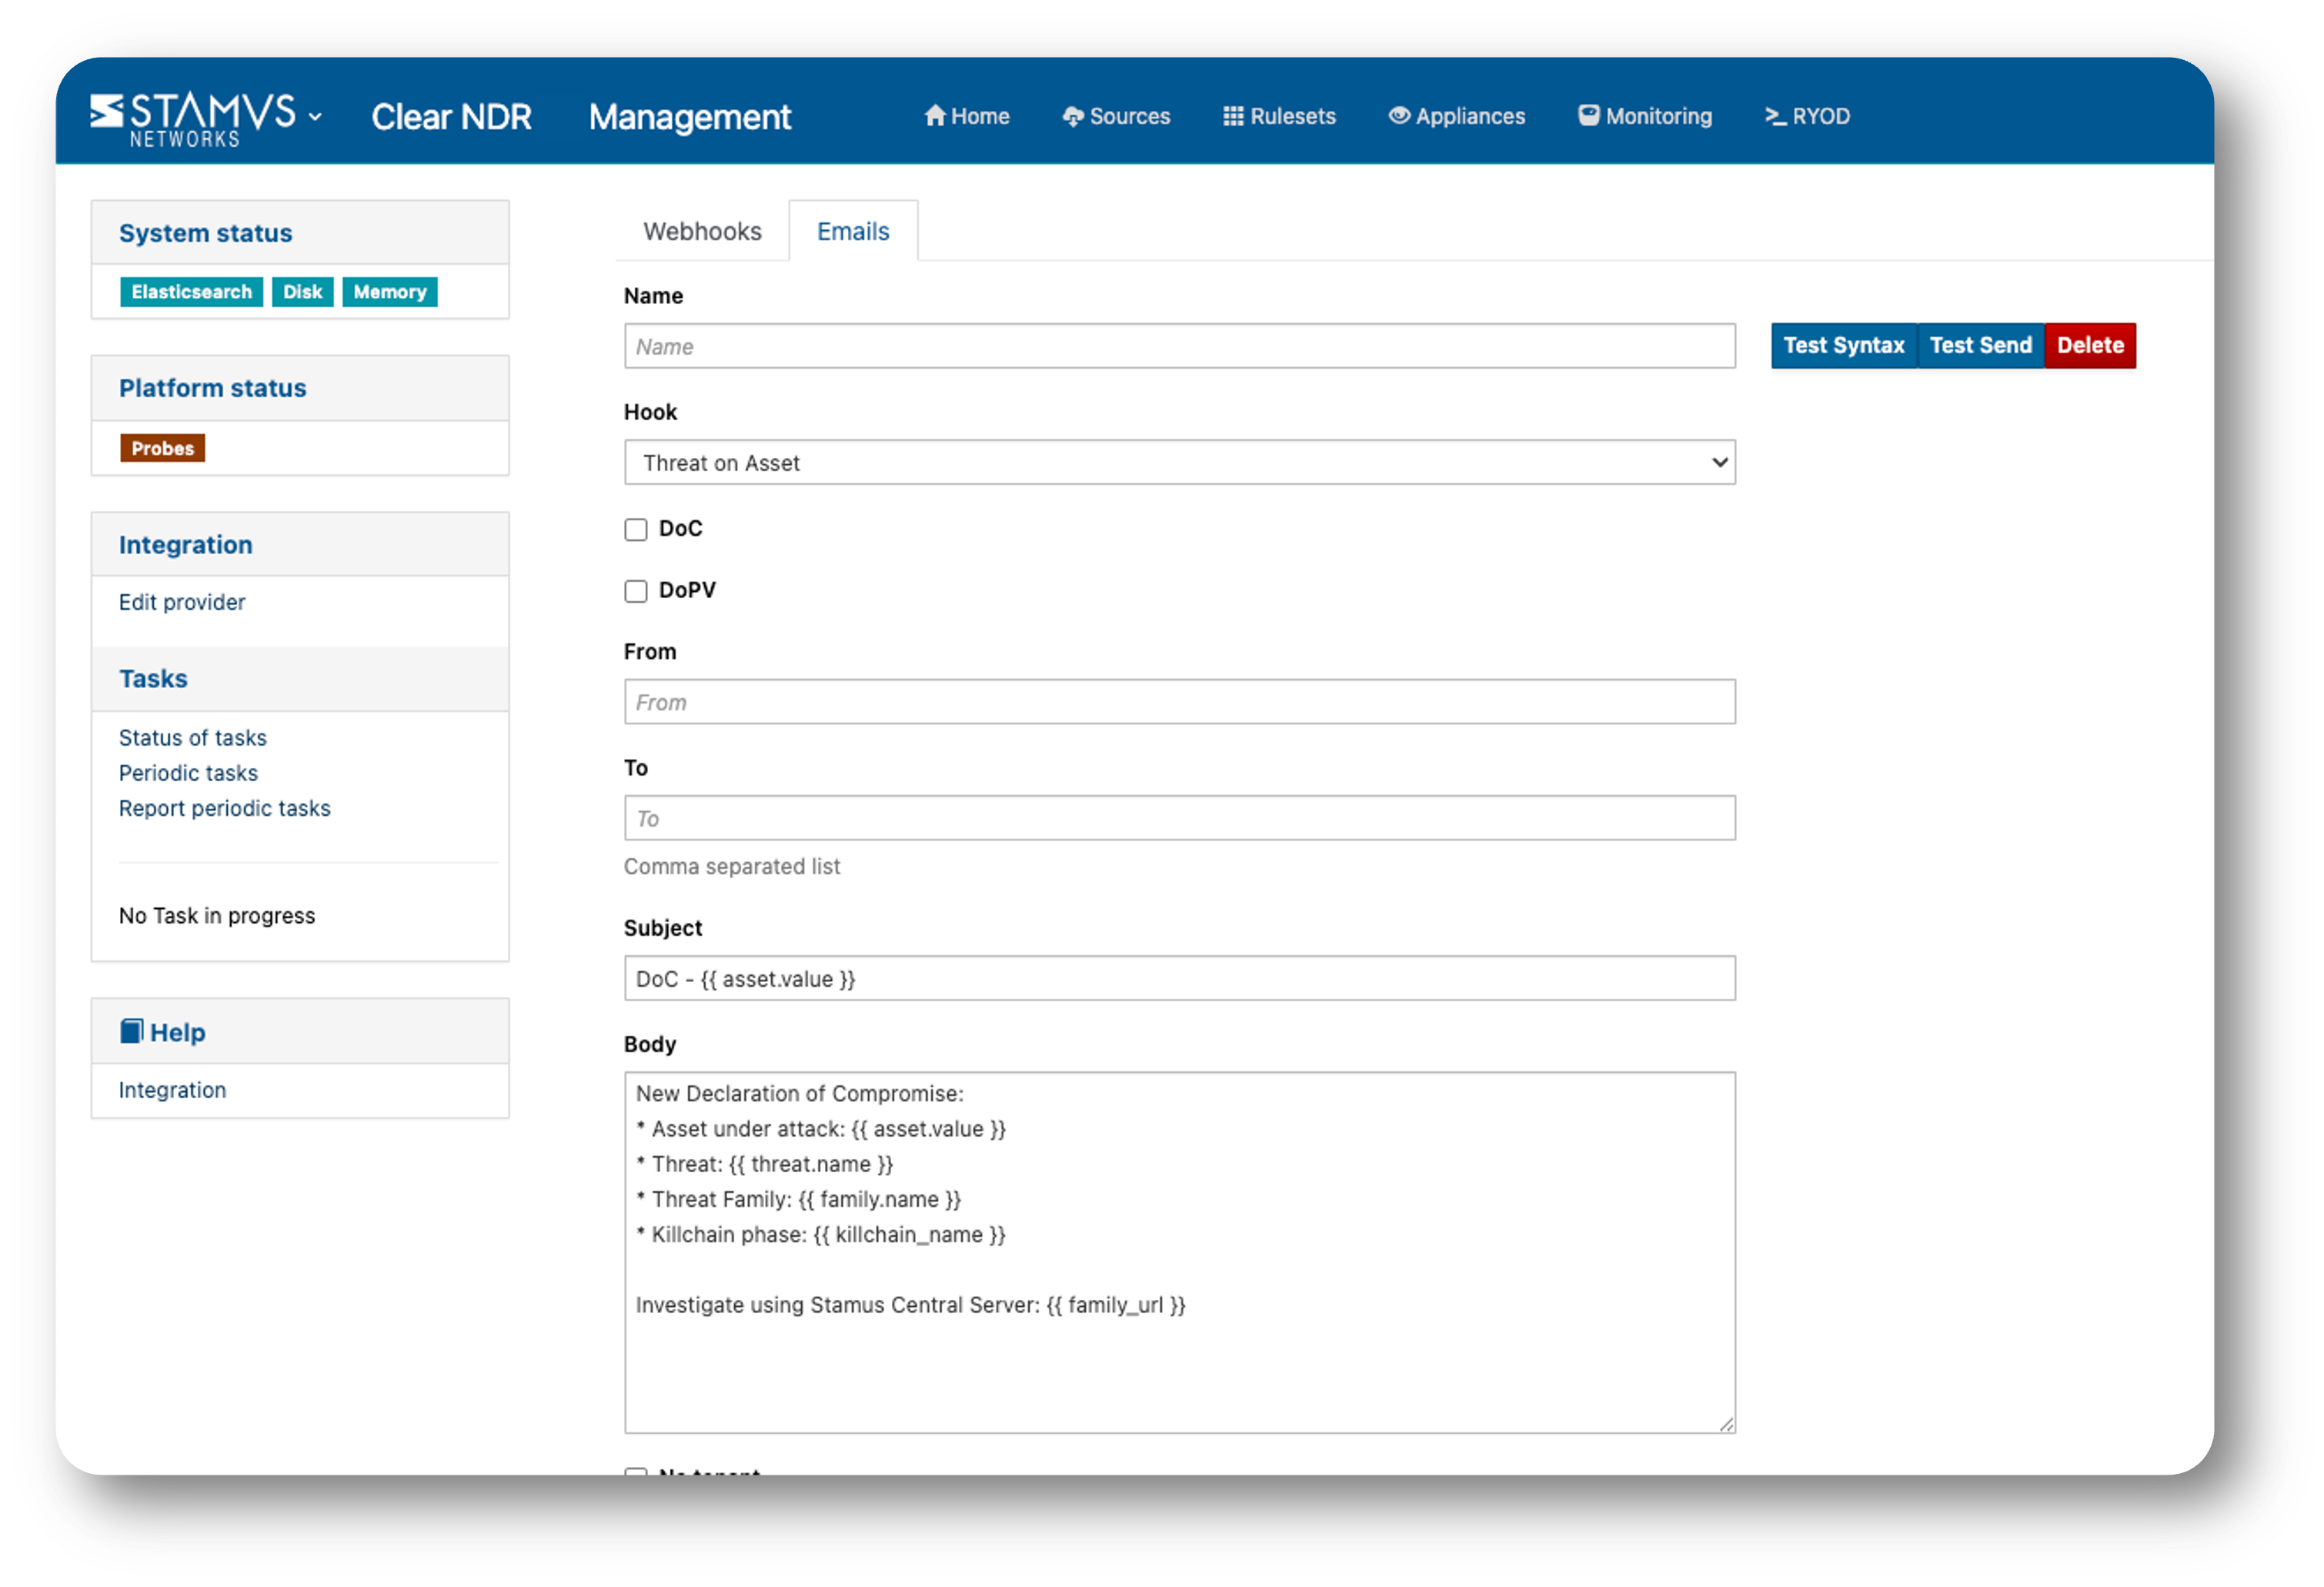Click the Elasticsearch status badge
The height and width of the screenshot is (1587, 2324).
pyautogui.click(x=191, y=292)
